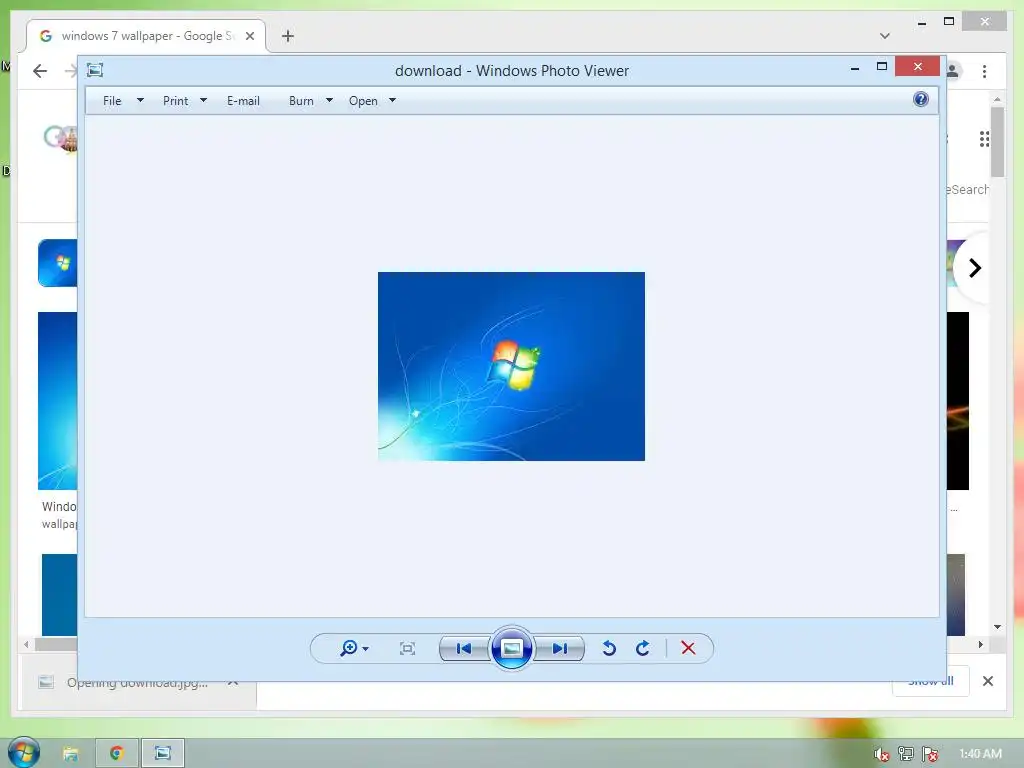1024x768 pixels.
Task: Start the slide show
Action: coord(511,648)
